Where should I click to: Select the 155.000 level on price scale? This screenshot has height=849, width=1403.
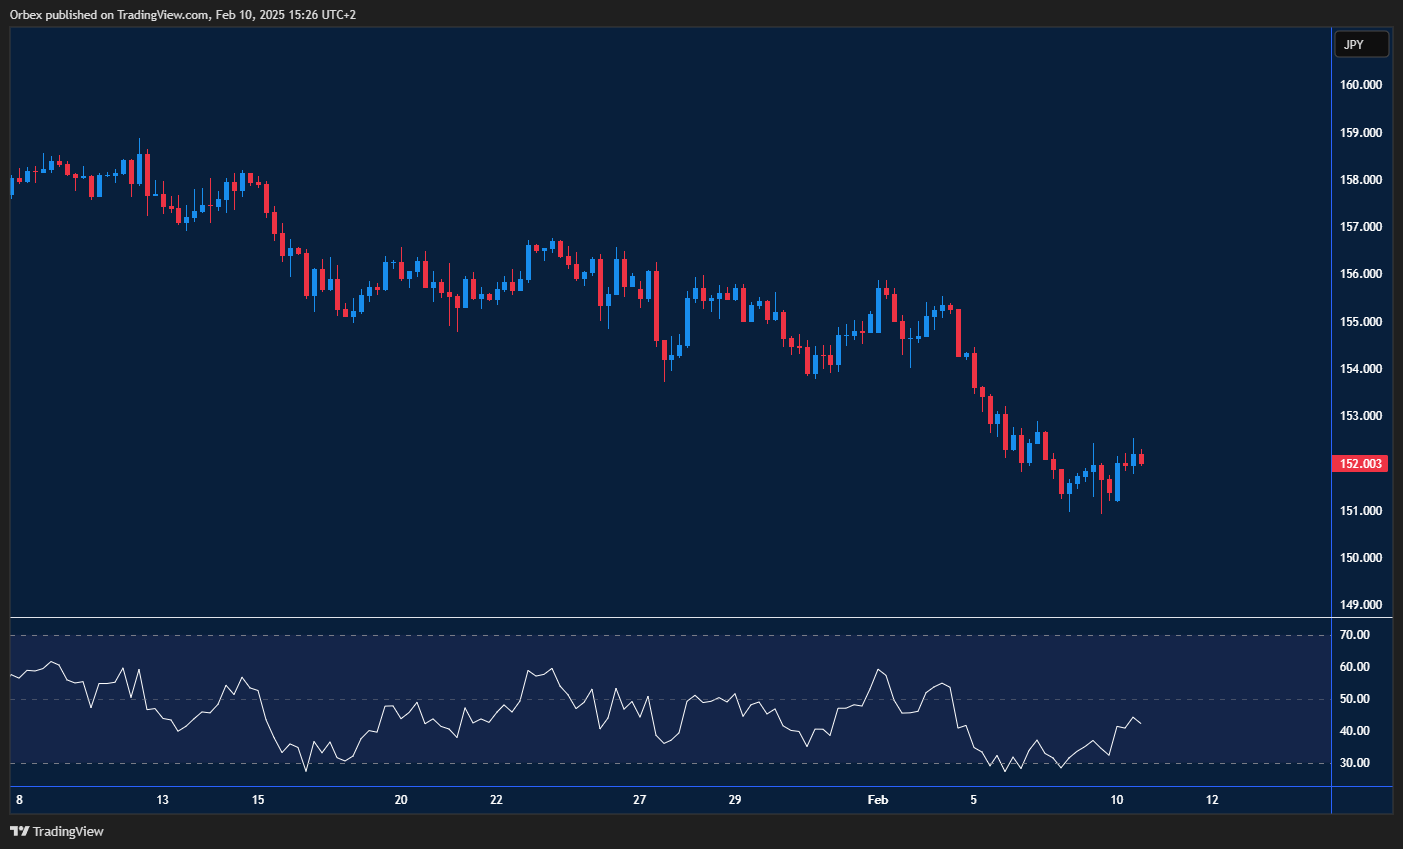[x=1361, y=322]
